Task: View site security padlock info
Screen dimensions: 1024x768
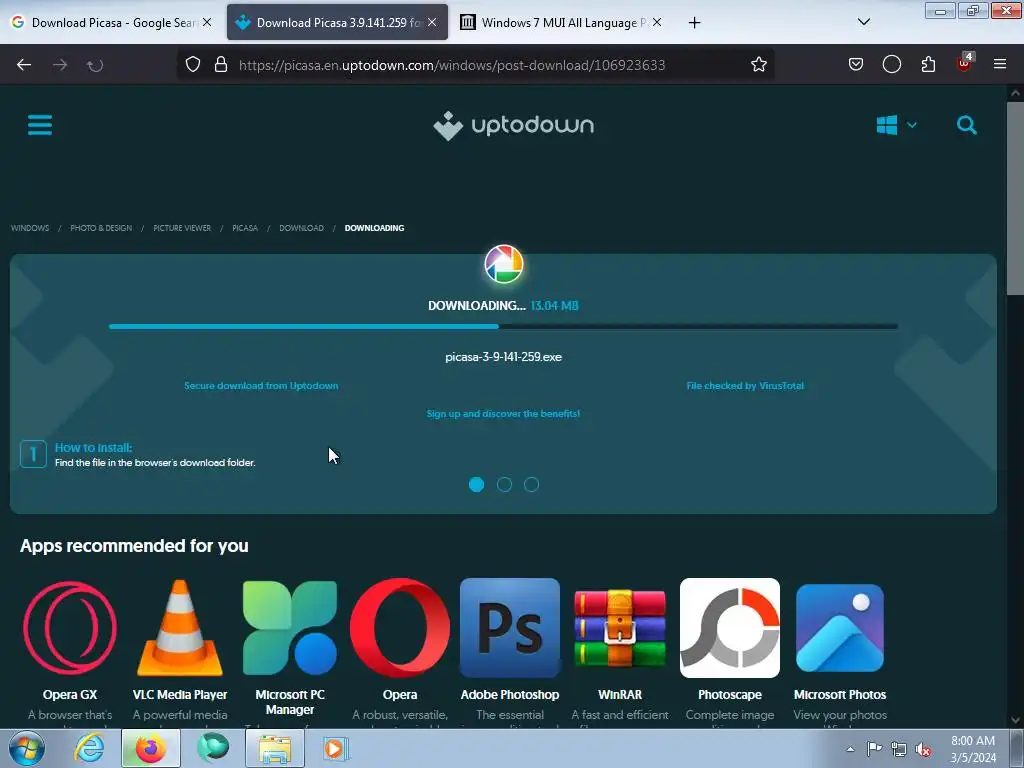Action: tap(221, 65)
